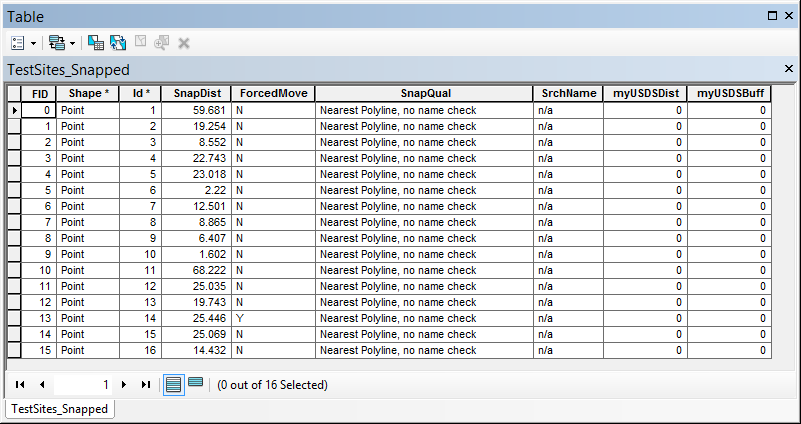Go to the next record
801x424 pixels.
click(x=124, y=385)
